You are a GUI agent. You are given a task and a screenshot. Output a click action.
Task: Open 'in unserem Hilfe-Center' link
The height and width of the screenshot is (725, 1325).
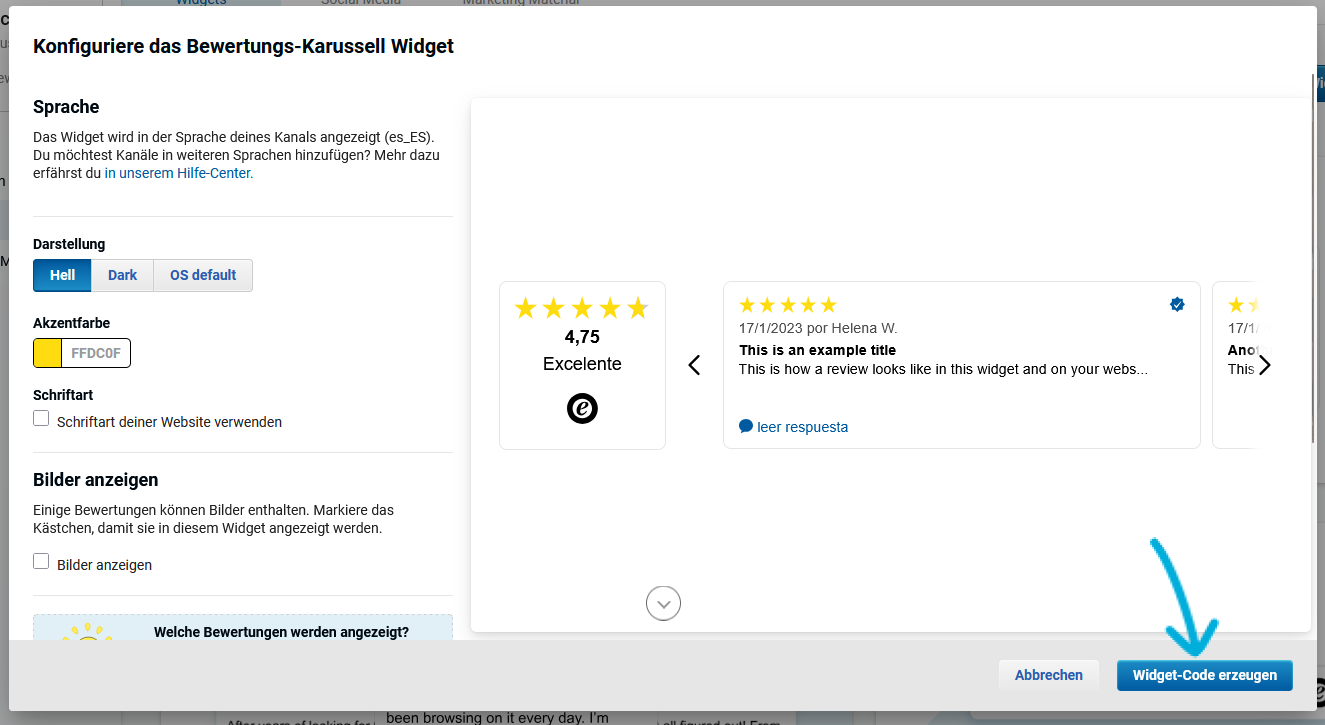179,173
